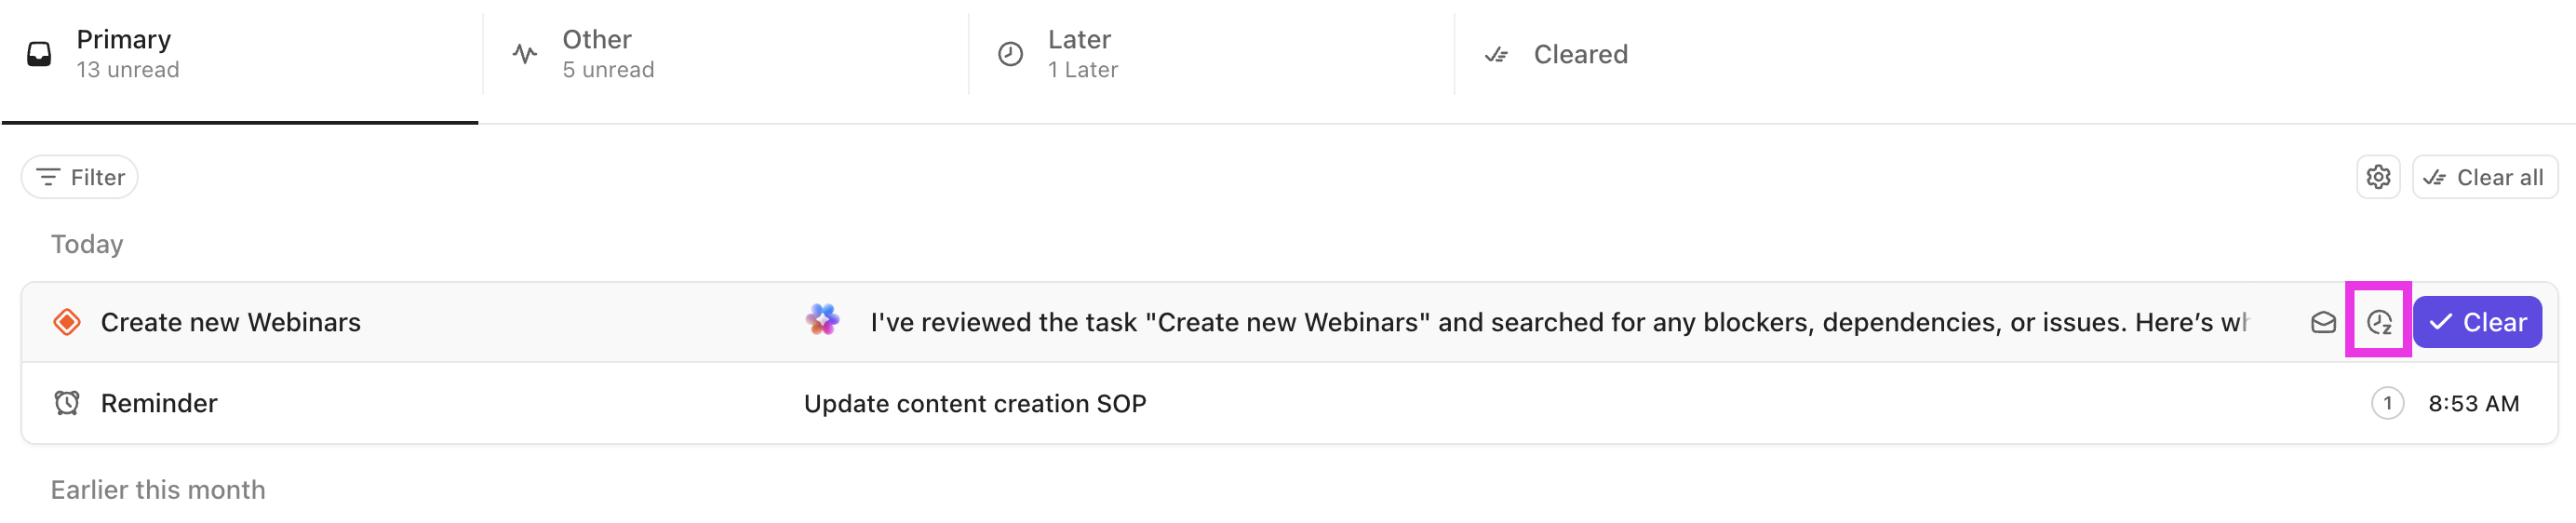The width and height of the screenshot is (2576, 523).
Task: Open the Create new Webinars notification
Action: (231, 322)
